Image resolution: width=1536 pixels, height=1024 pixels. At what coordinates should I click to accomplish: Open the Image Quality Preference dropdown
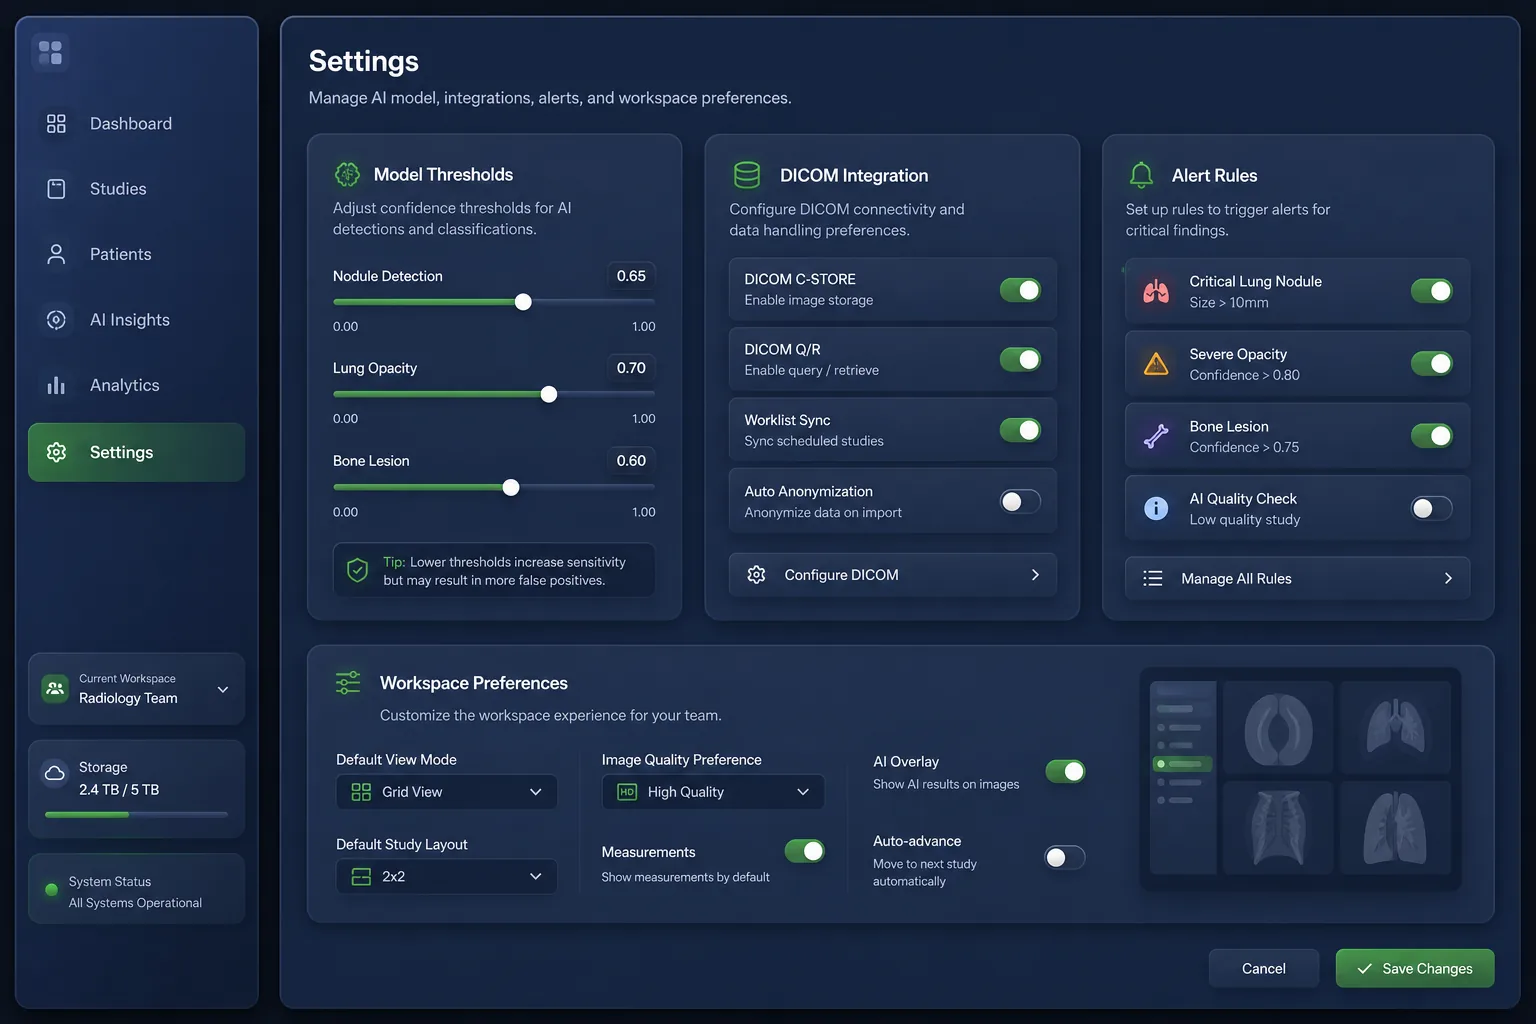coord(713,792)
